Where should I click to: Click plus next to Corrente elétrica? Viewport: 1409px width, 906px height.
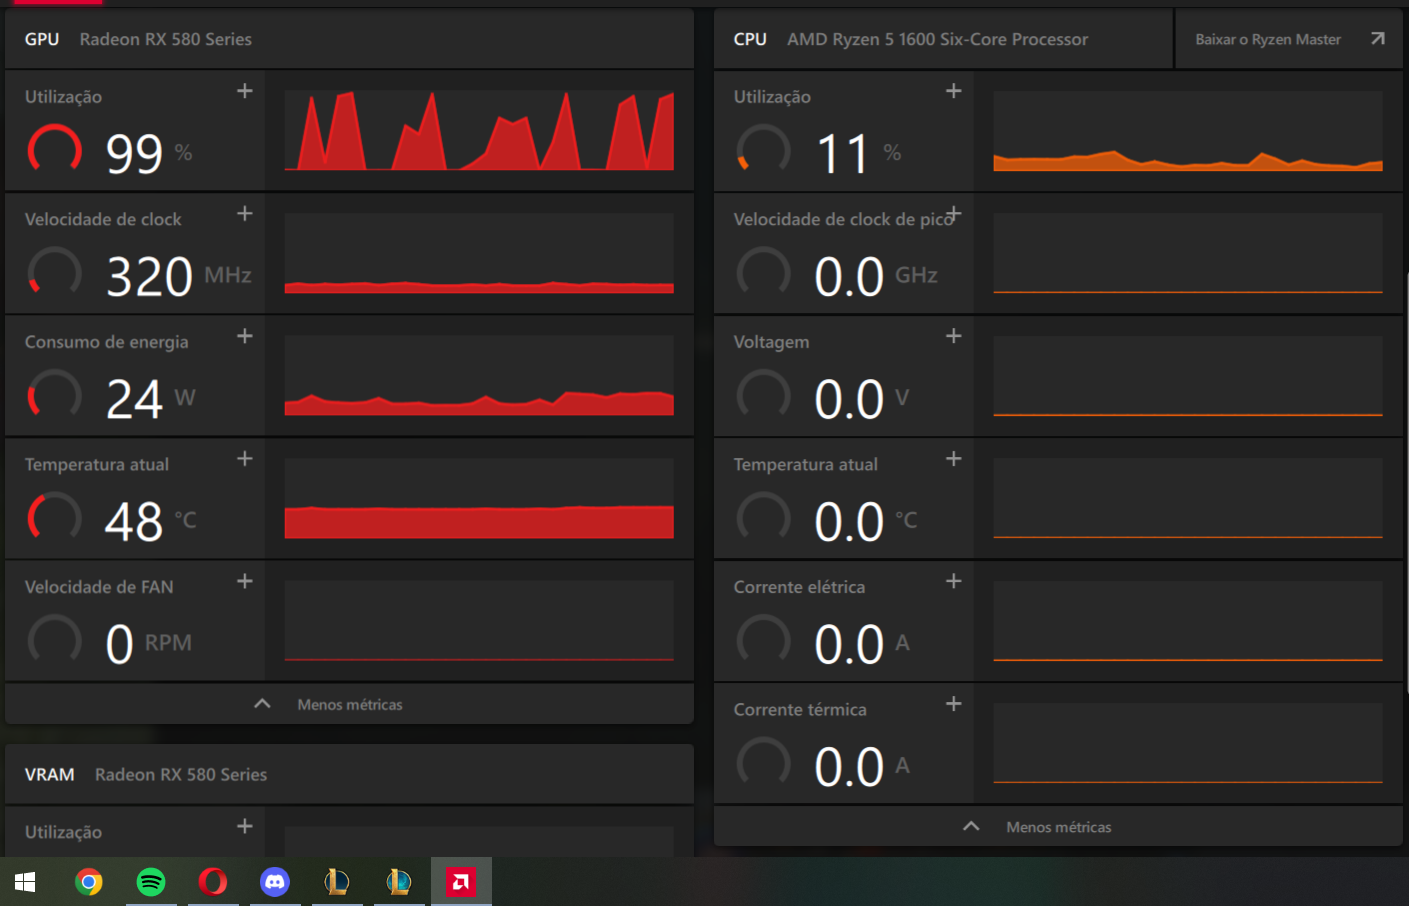tap(953, 581)
